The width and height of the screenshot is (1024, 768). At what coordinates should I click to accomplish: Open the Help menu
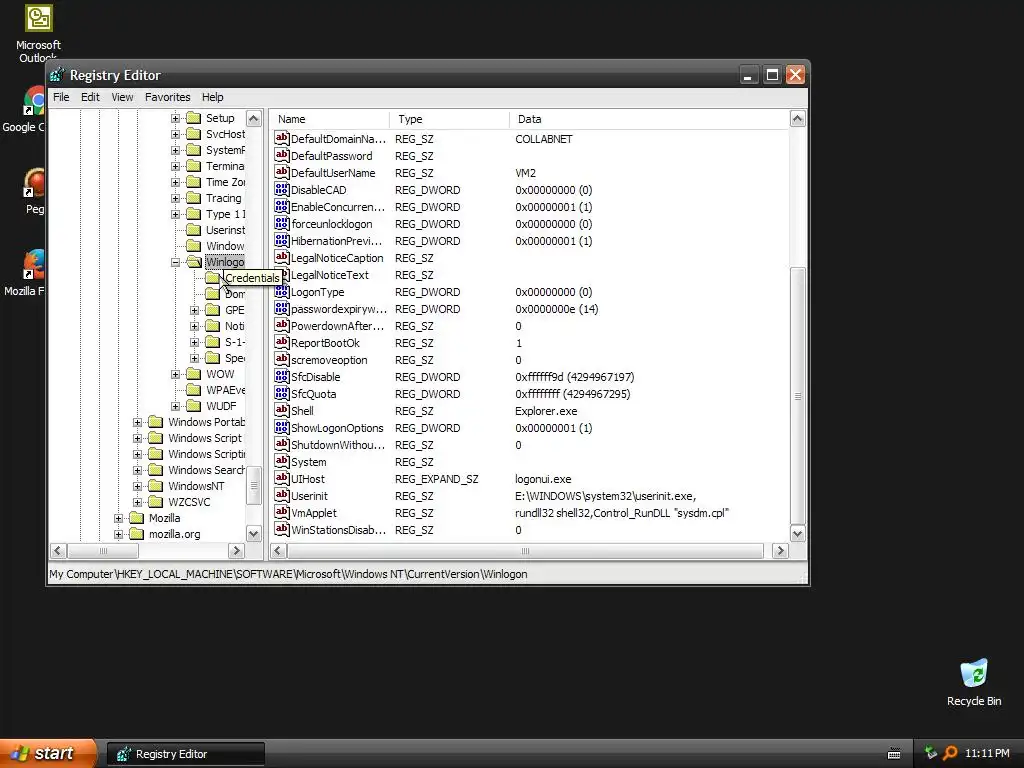(212, 97)
